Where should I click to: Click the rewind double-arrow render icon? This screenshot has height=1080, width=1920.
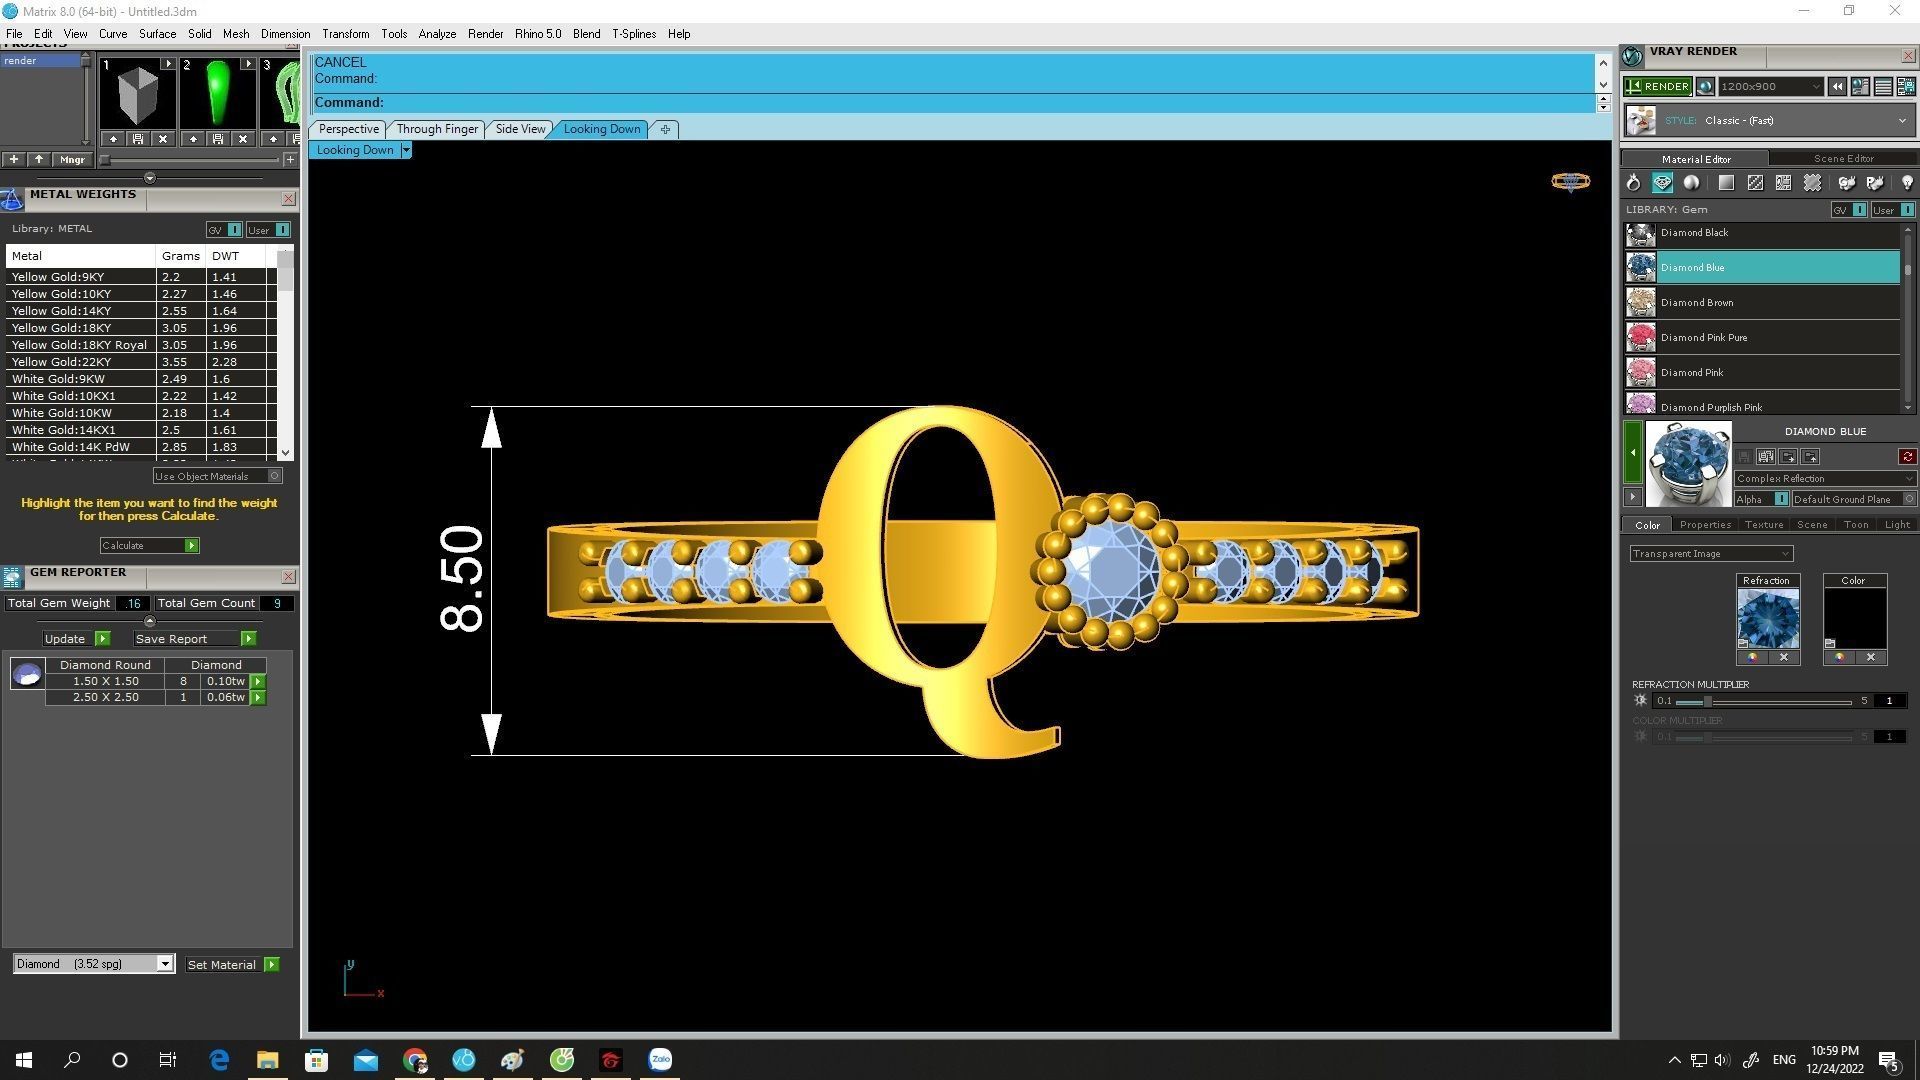1837,87
